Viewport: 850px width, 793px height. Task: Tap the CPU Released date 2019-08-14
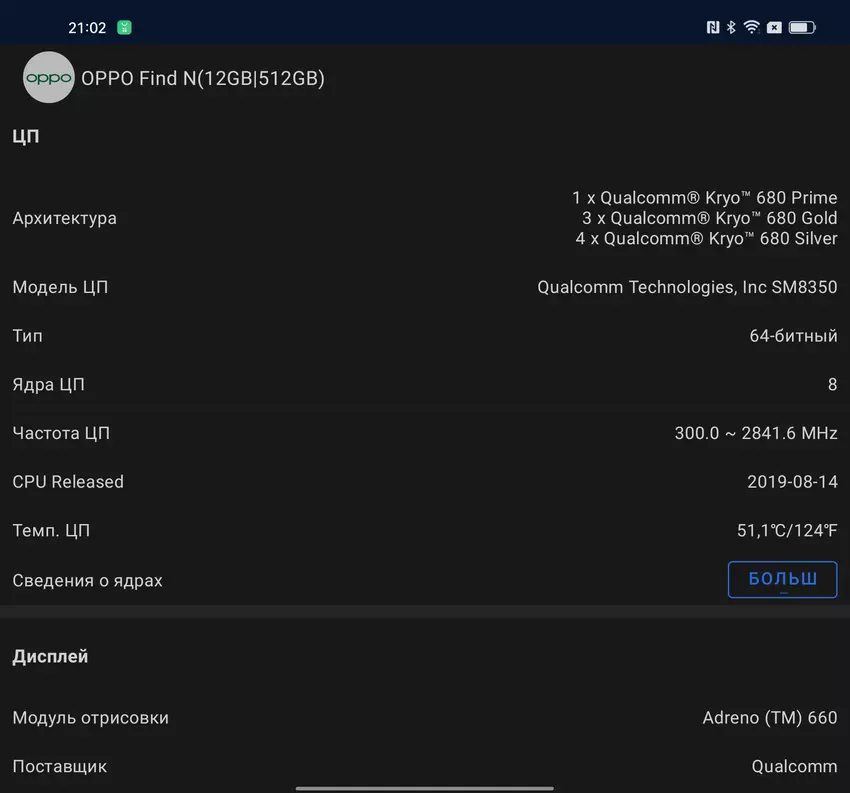click(x=792, y=481)
